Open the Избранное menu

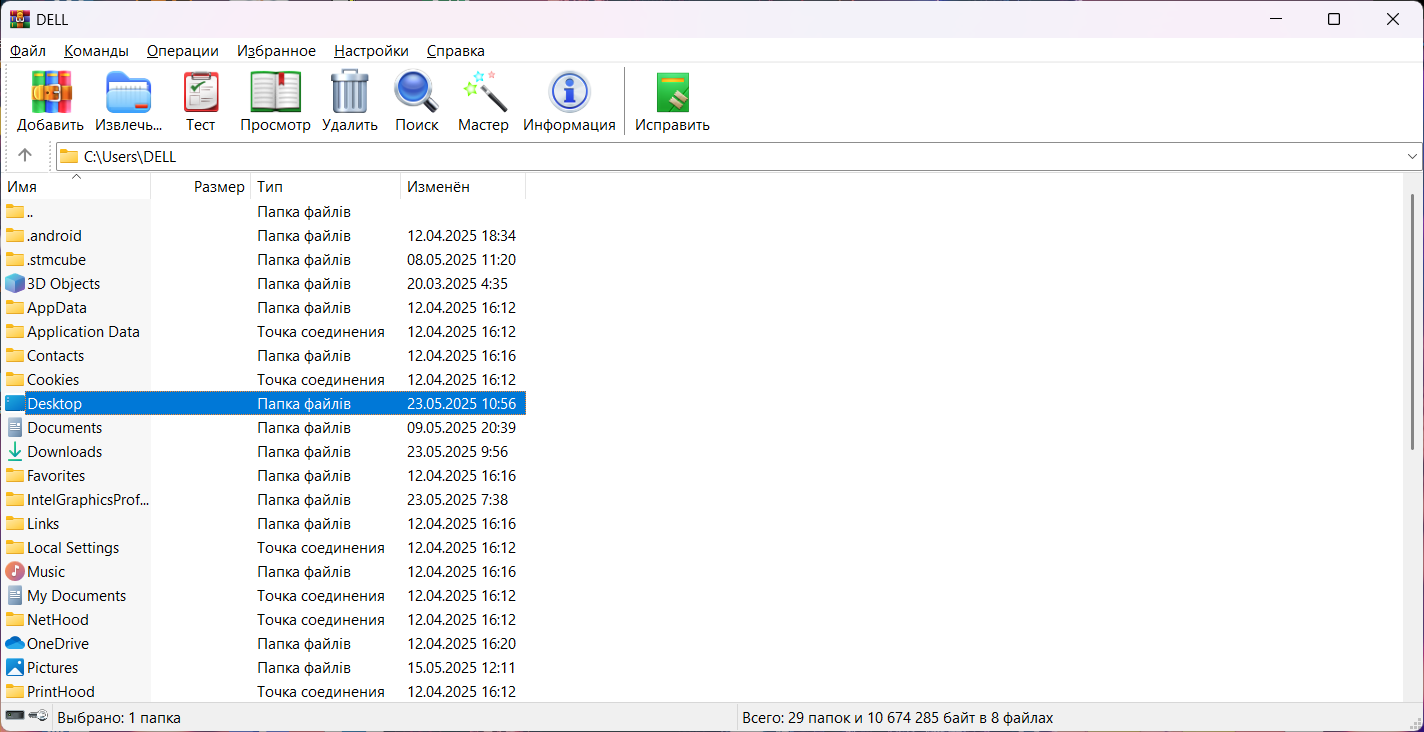276,51
